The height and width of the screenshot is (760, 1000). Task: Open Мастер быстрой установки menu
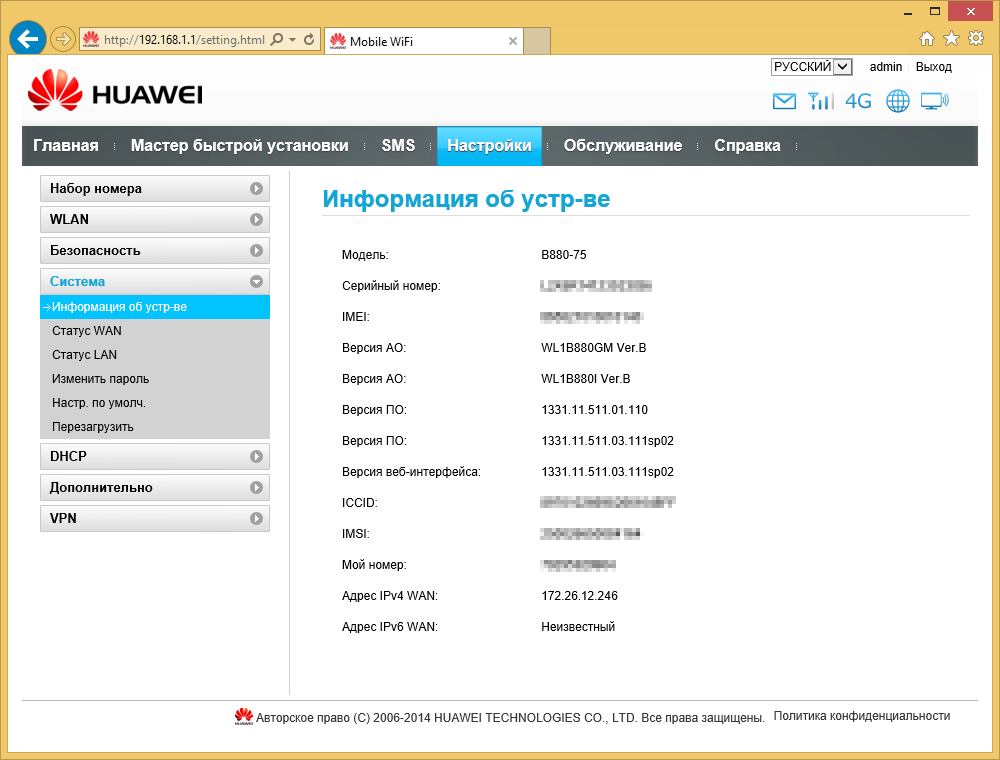(x=240, y=145)
